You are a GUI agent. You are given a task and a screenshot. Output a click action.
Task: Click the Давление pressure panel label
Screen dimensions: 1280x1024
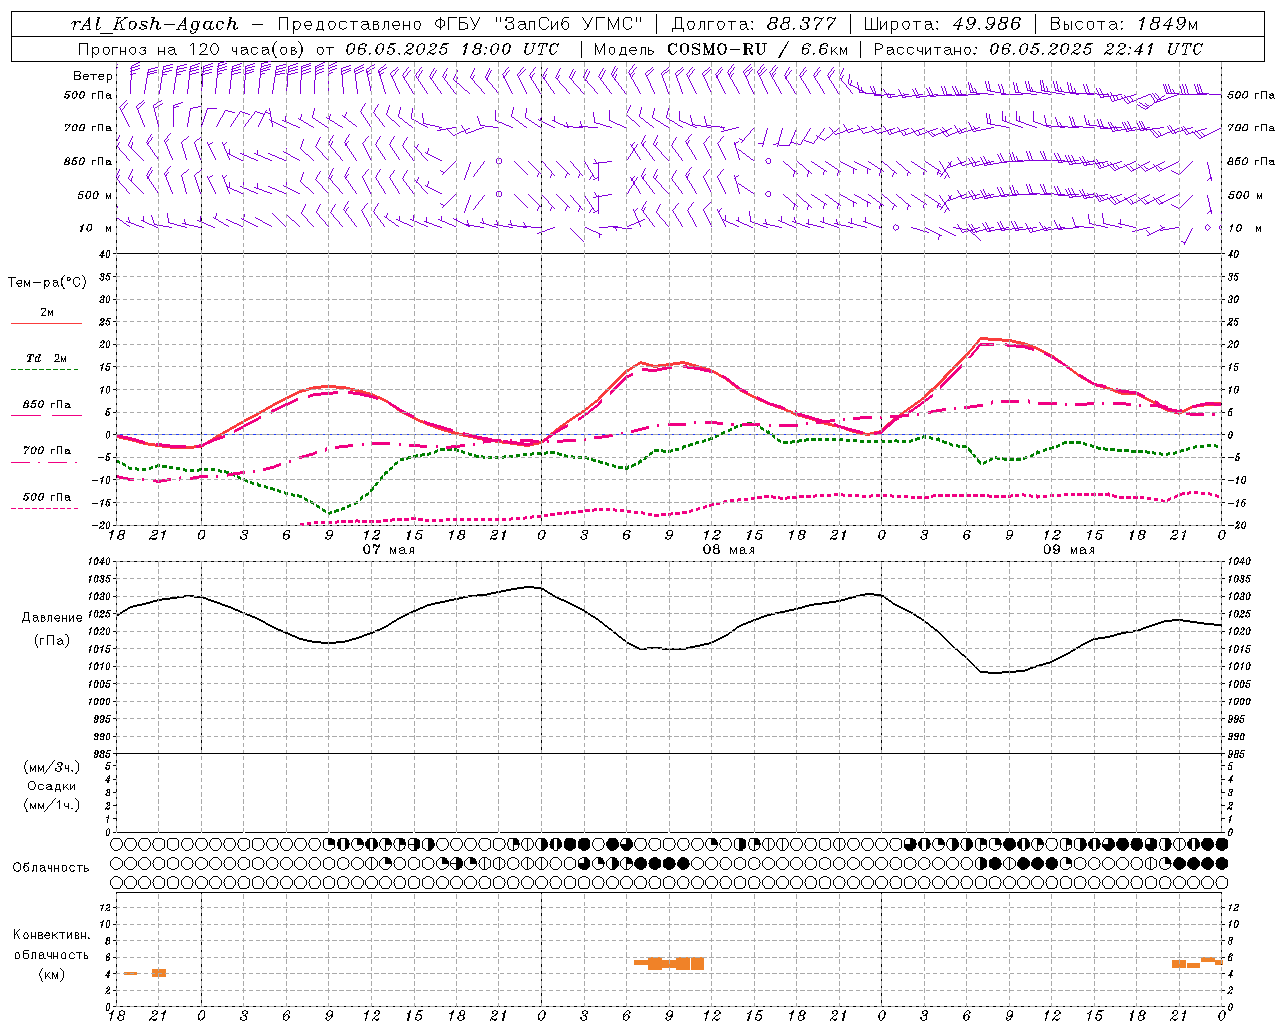[x=51, y=618]
